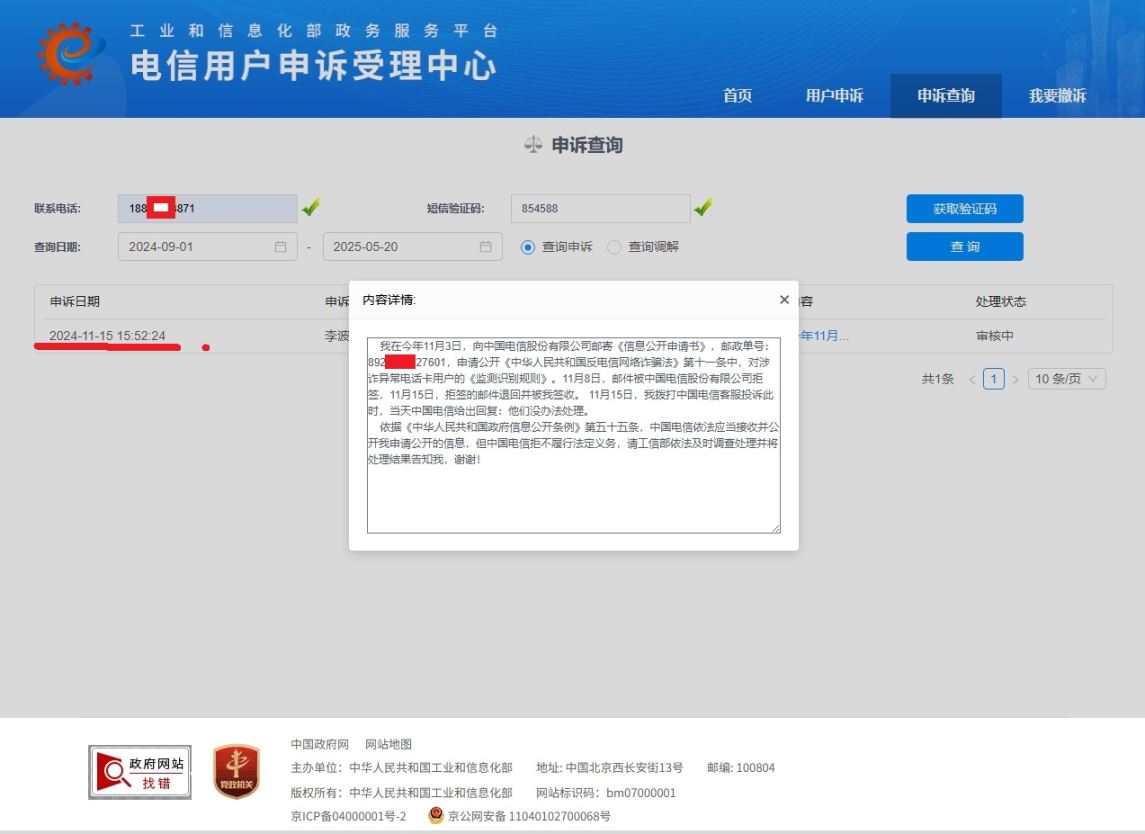The width and height of the screenshot is (1145, 834).
Task: Click the 短信验证码 input field
Action: coord(600,208)
